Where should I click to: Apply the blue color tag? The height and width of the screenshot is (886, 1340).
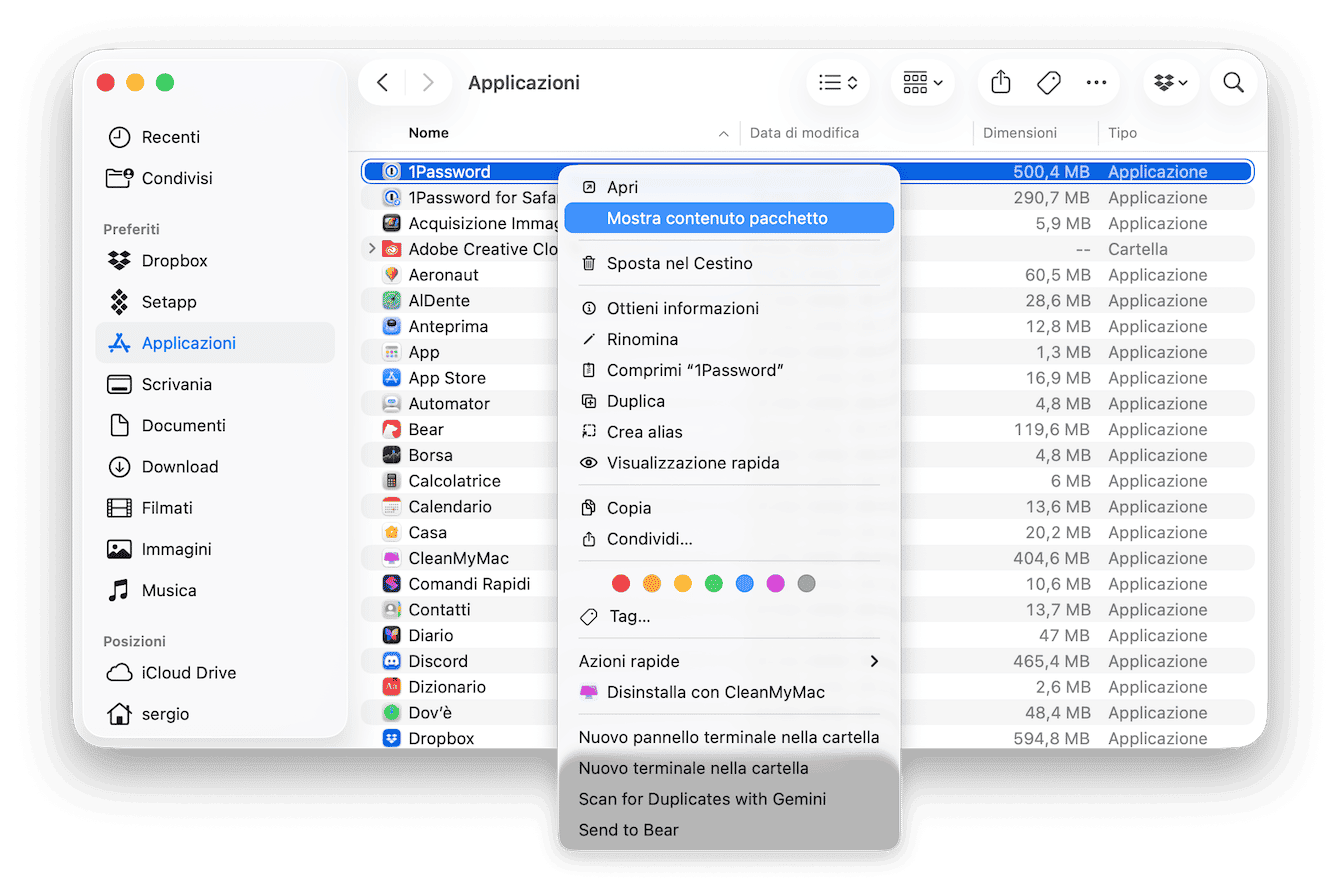(745, 583)
